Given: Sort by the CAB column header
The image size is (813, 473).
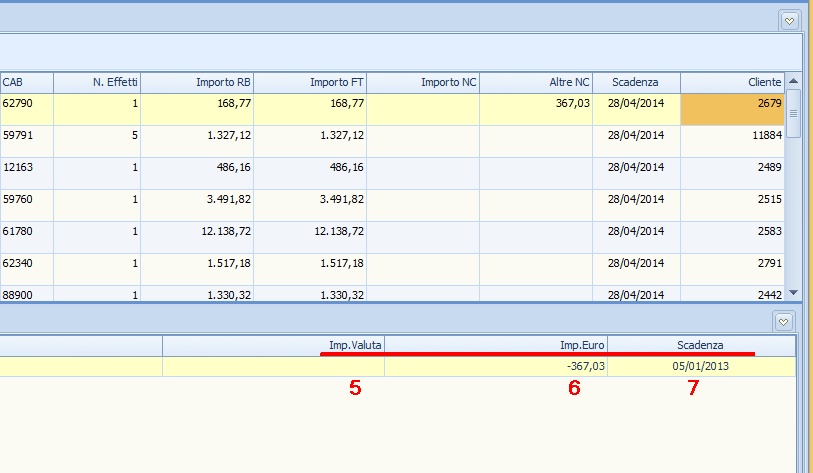Looking at the screenshot, I should pos(26,82).
